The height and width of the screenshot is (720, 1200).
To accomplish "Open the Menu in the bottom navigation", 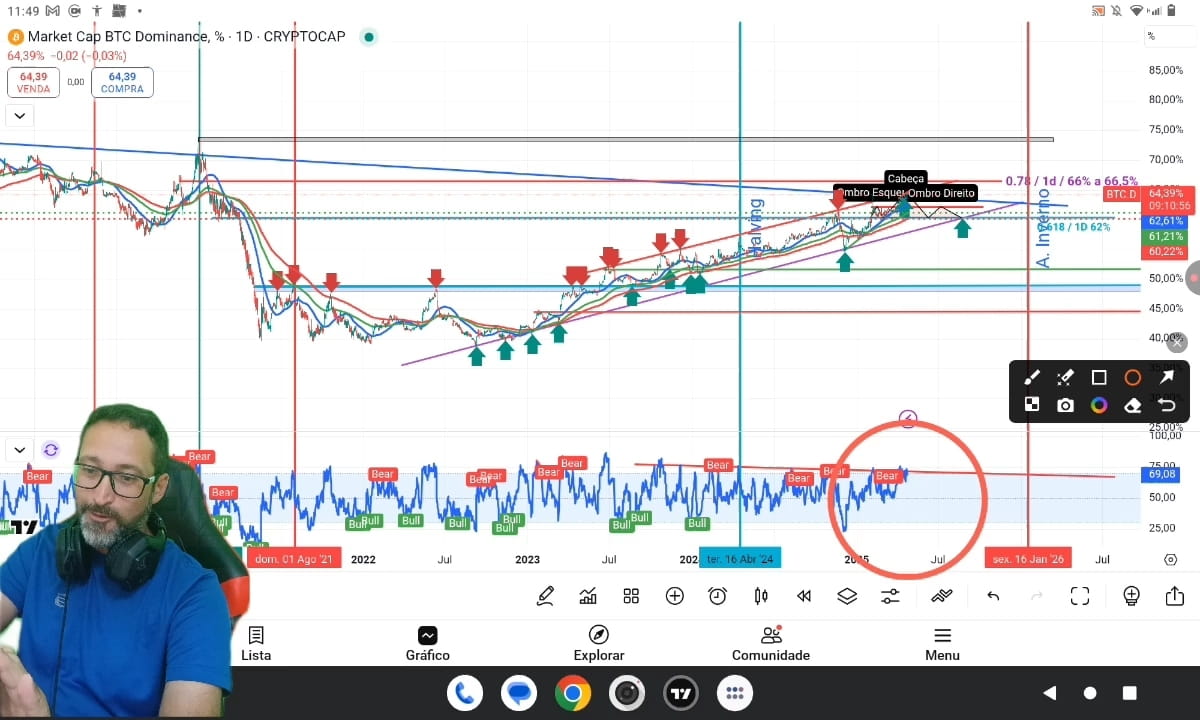I will [x=941, y=641].
